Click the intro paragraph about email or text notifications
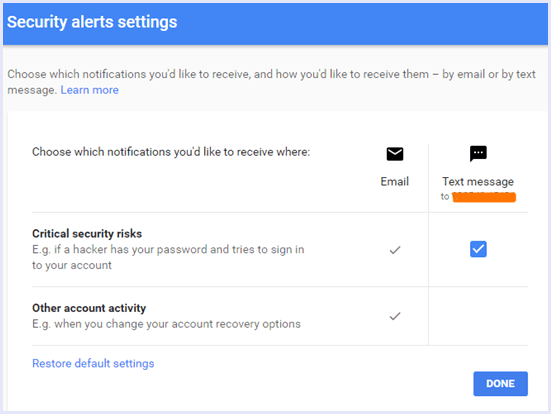The height and width of the screenshot is (414, 551). 271,82
